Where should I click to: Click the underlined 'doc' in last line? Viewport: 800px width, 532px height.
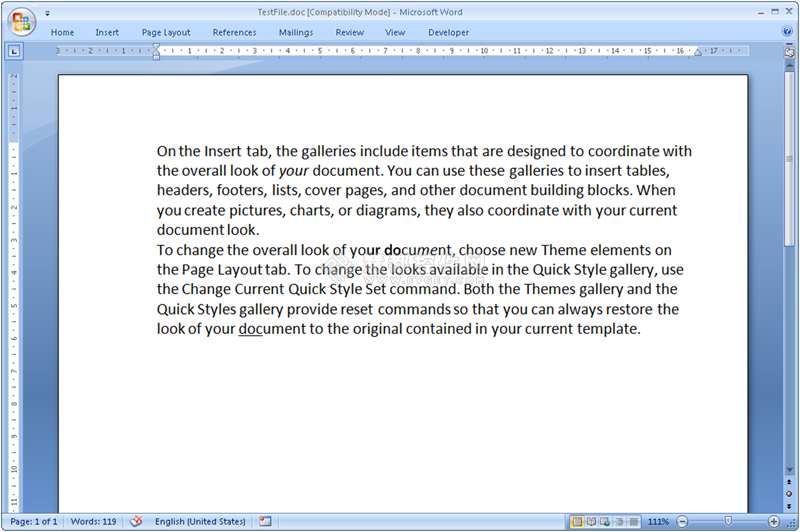[x=250, y=329]
